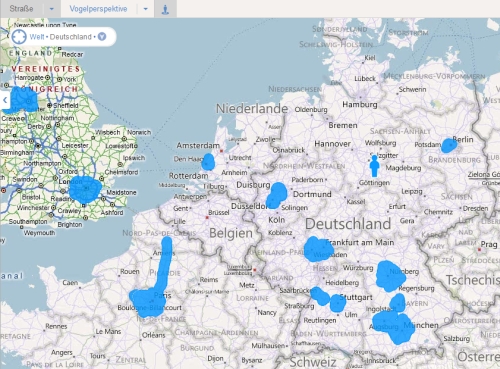Open the dropdown arrow next to Straße
Screen dimensions: 500x369
click(x=51, y=9)
